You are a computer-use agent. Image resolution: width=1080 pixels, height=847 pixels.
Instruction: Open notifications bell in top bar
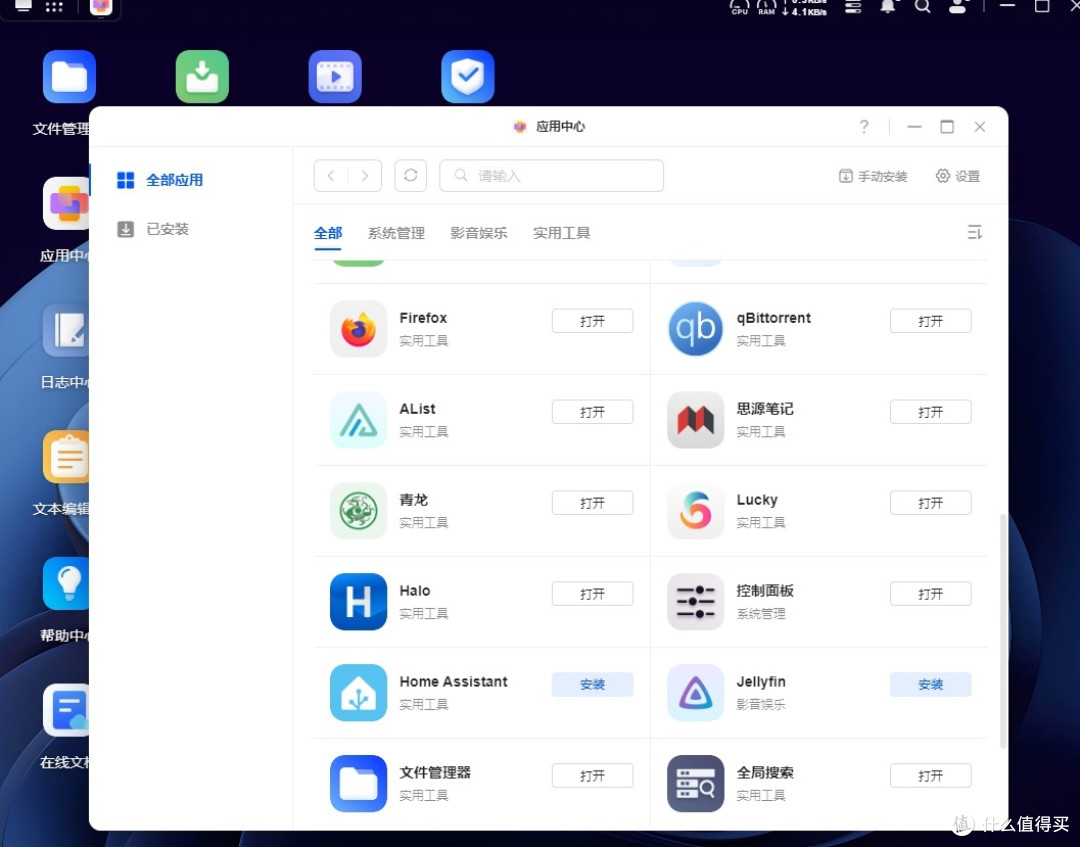(x=888, y=6)
